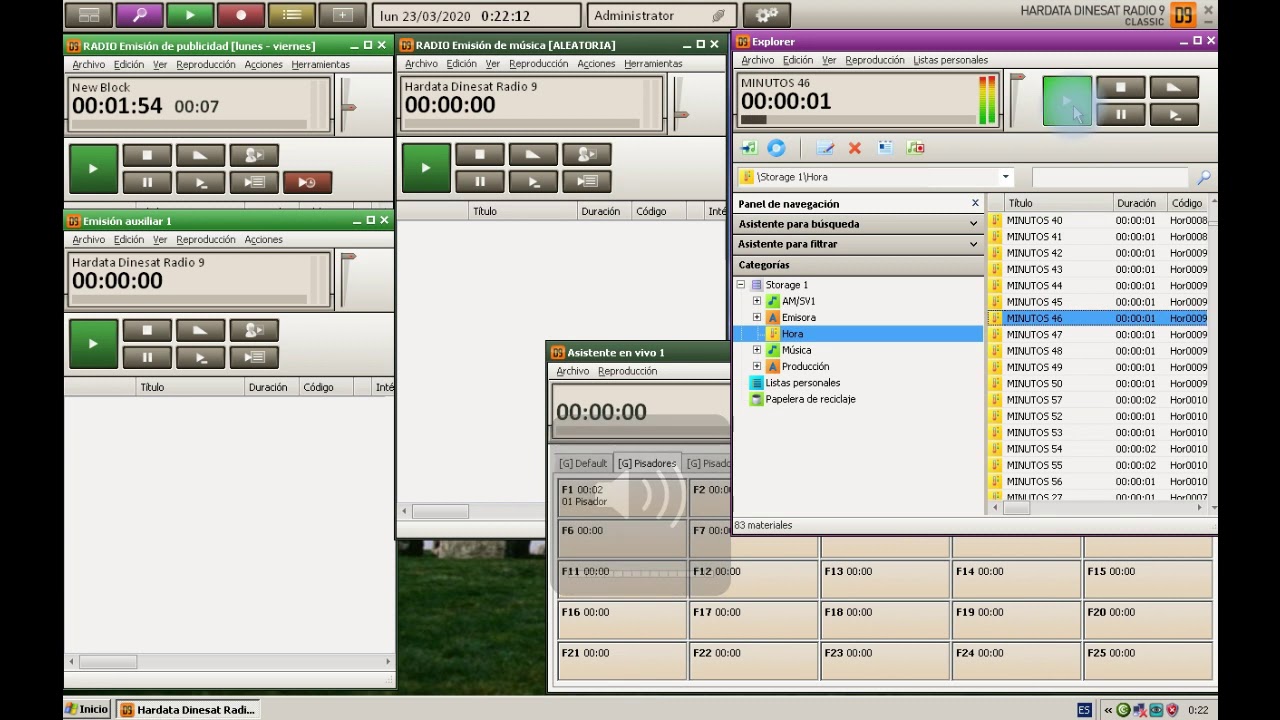Pause playback in publicidad window

147,182
